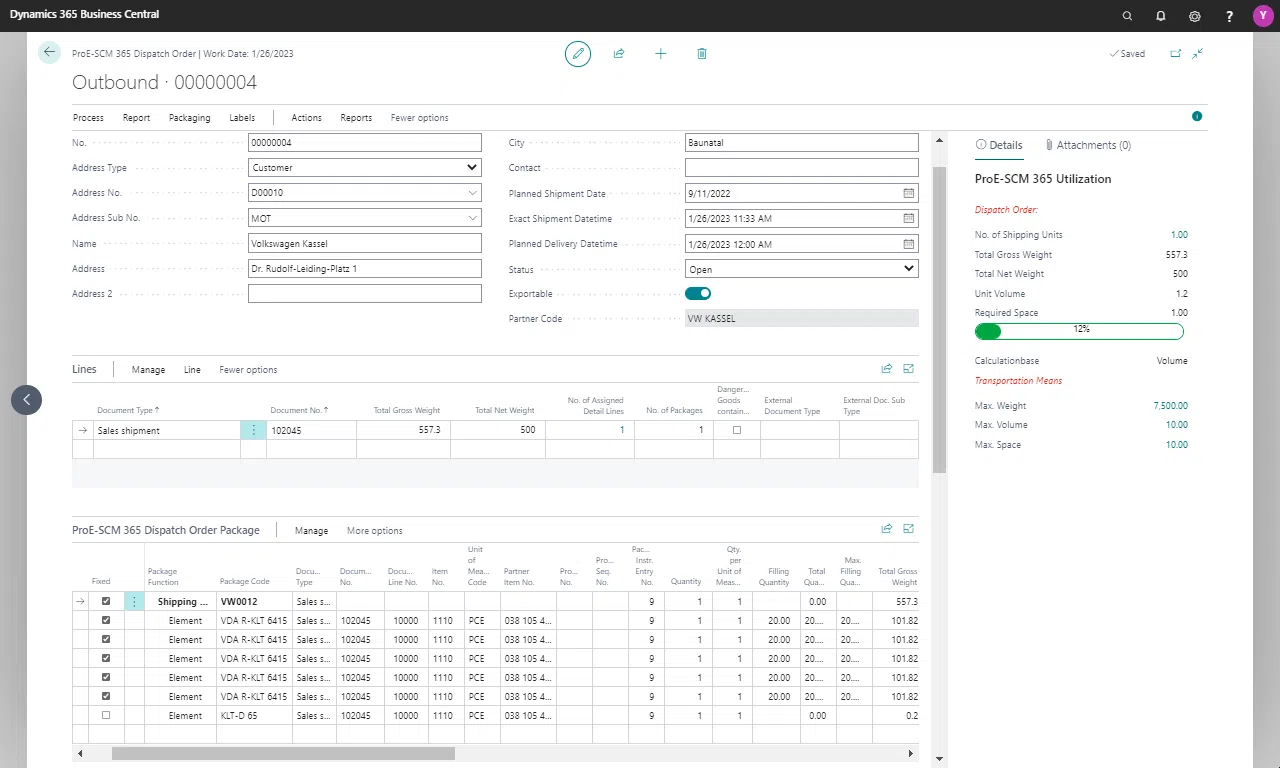Screen dimensions: 1280x768
Task: Open help question mark icon
Action: tap(1229, 16)
